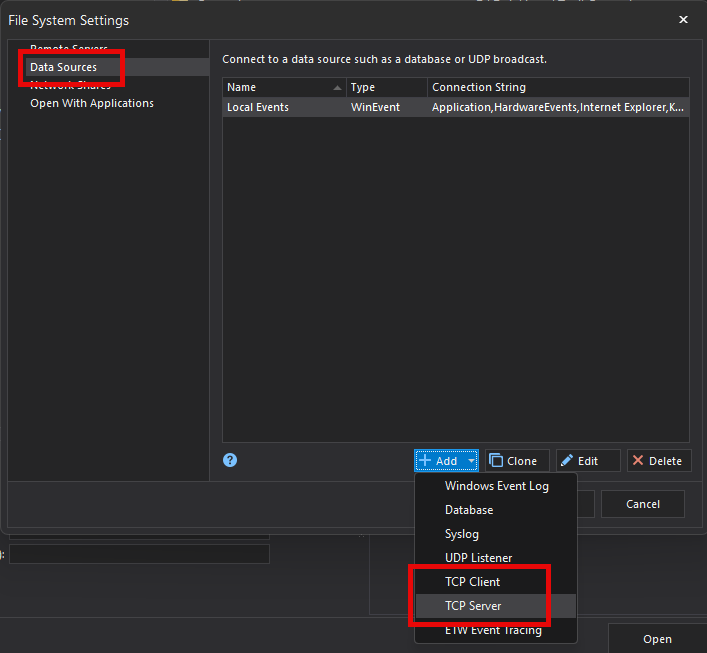Screen dimensions: 707x653
Task: Choose ETW Event Tracing from Add menu
Action: 496,630
